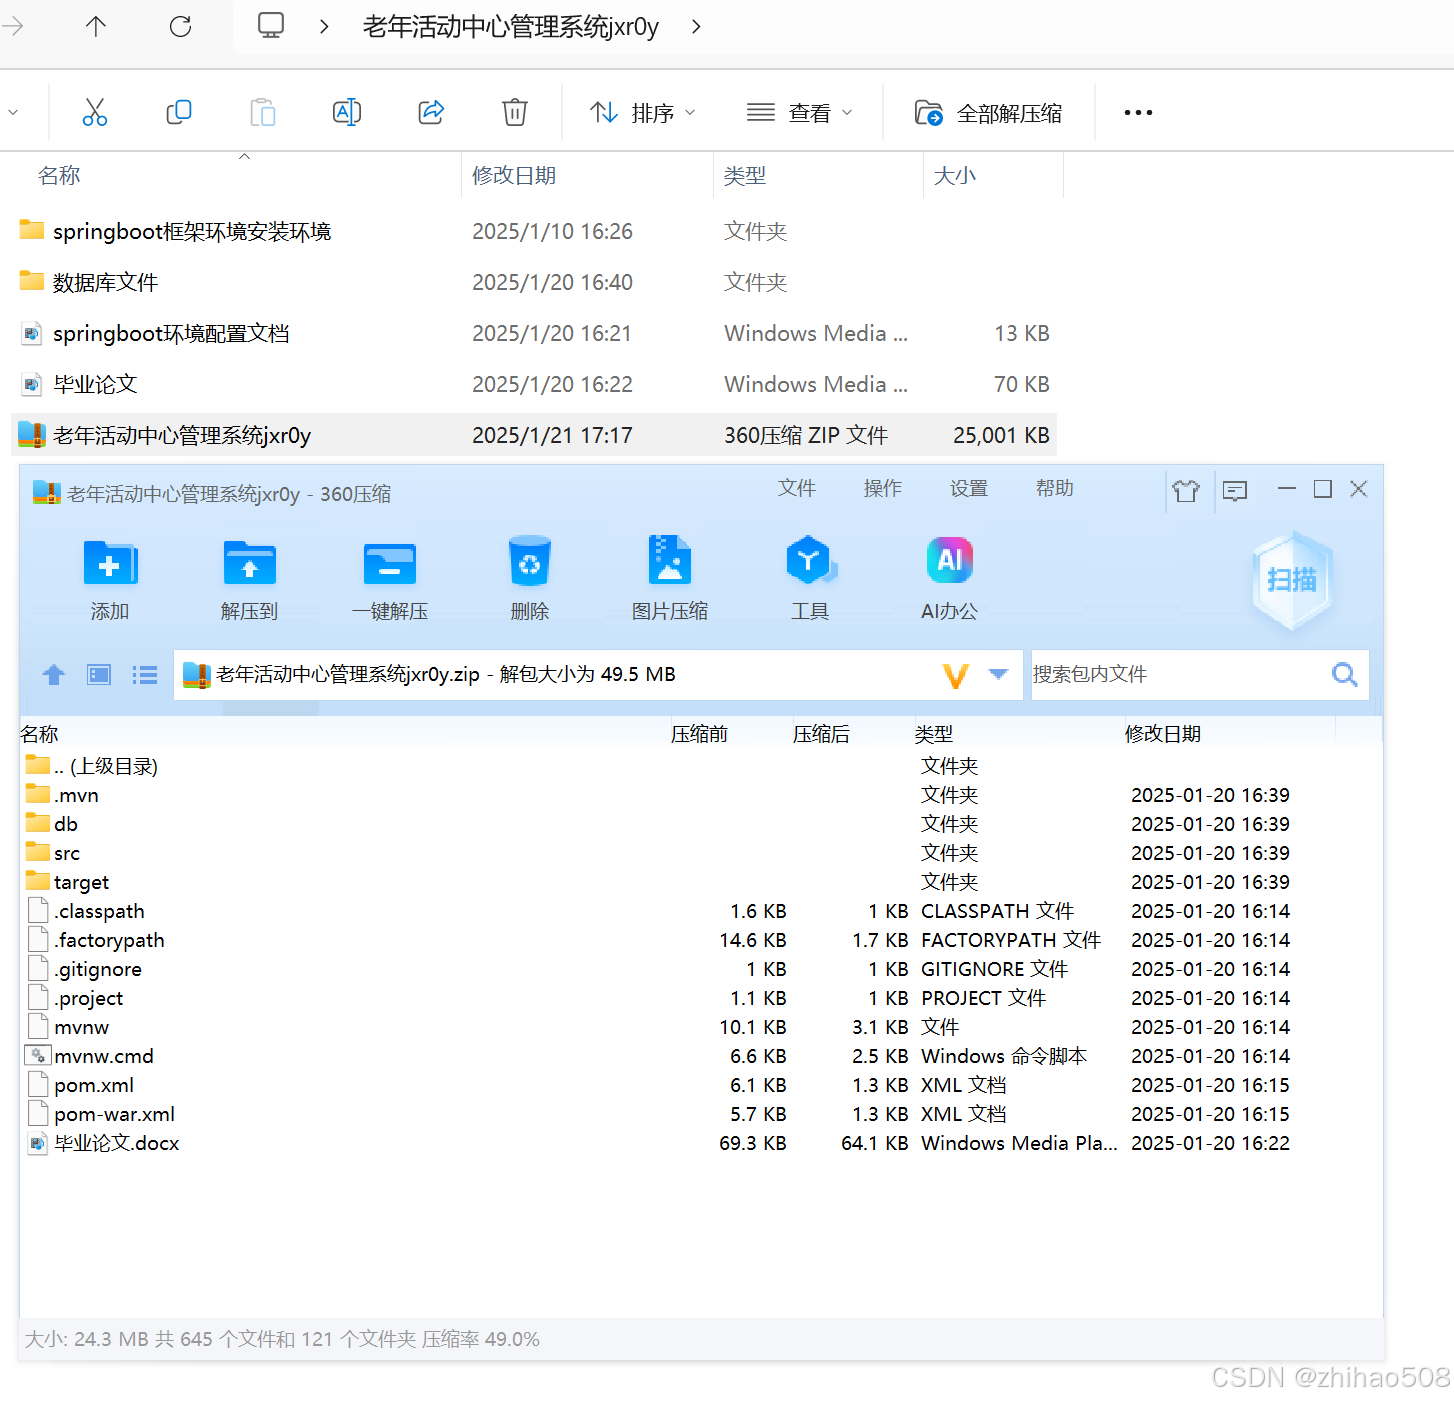Click the 搜索包内文件 search field
The image size is (1454, 1403).
1179,675
